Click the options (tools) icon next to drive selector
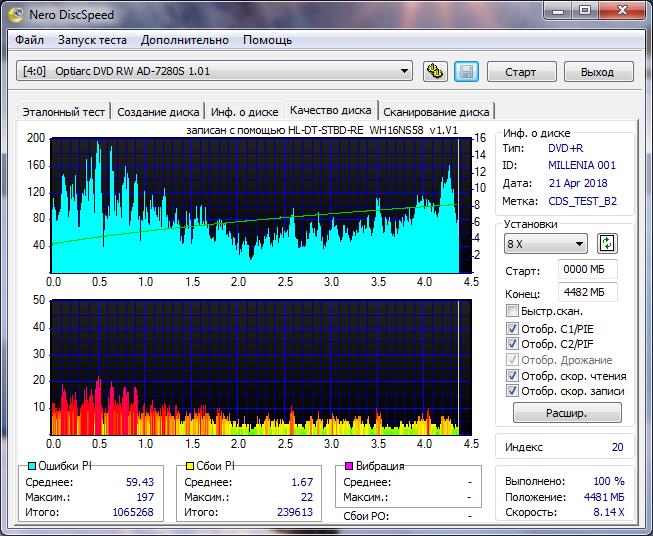653x536 pixels. [434, 71]
